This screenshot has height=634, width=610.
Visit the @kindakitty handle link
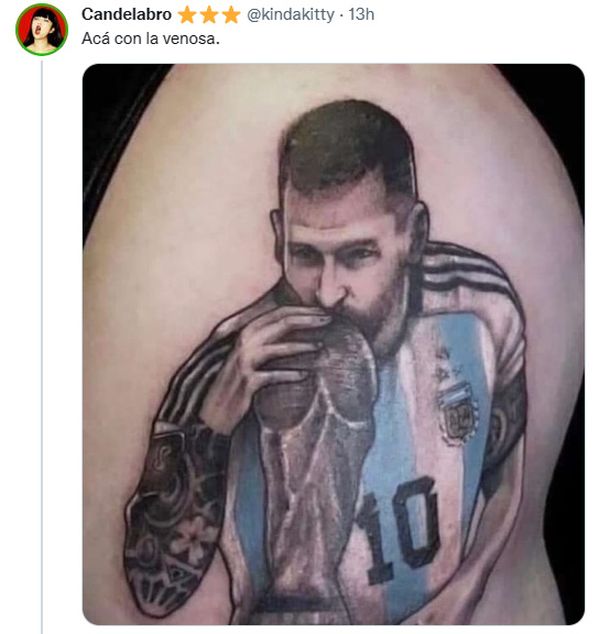[x=290, y=15]
